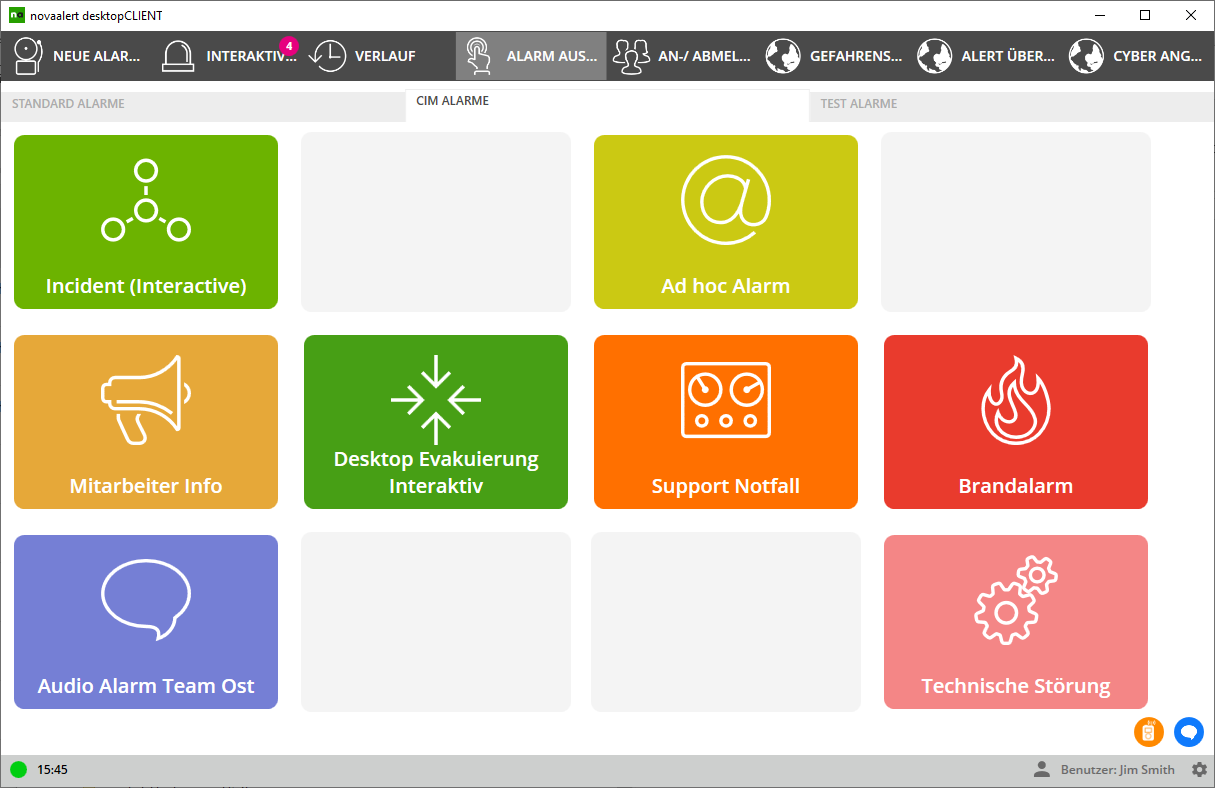
Task: Click the orange round device icon
Action: coord(1149,732)
